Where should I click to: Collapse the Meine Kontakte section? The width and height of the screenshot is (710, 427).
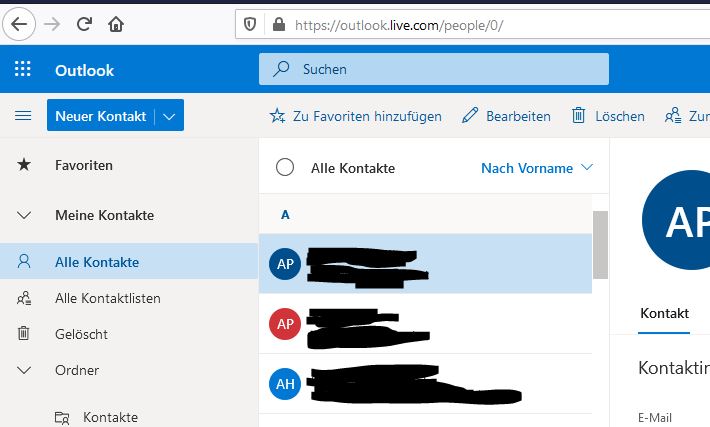[x=24, y=215]
